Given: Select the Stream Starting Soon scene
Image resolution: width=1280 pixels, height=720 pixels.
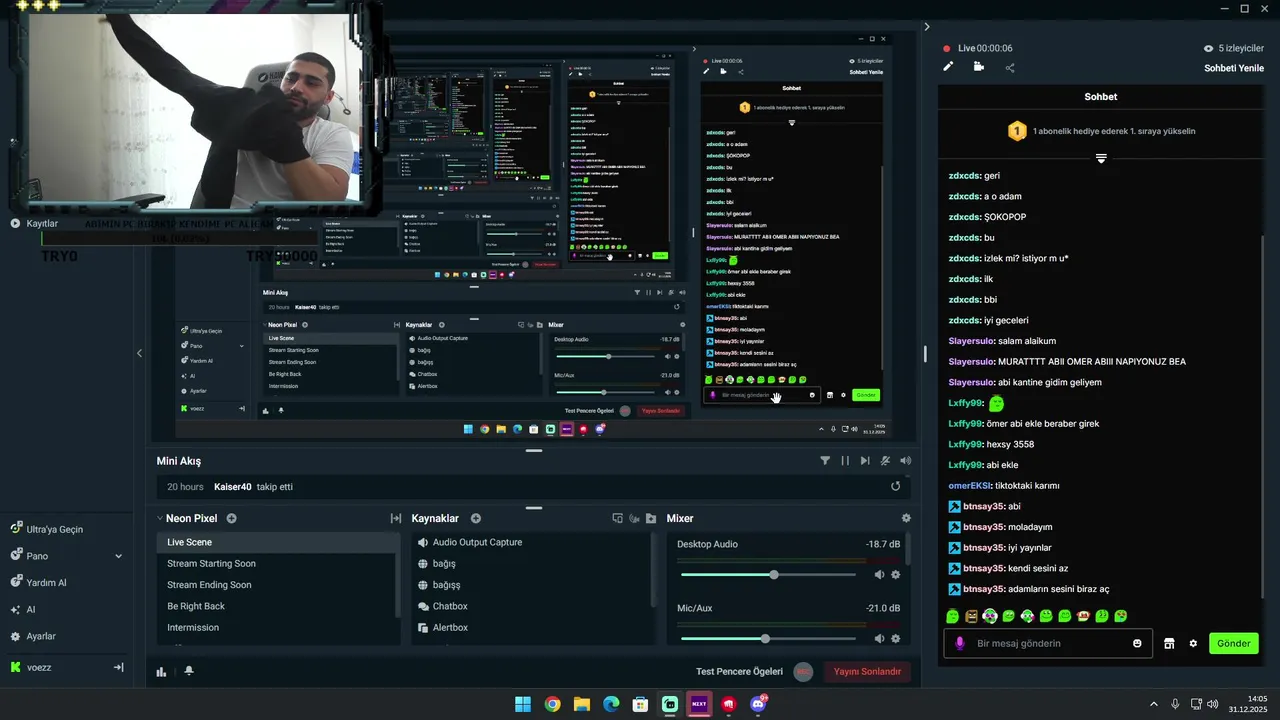Looking at the screenshot, I should 276,563.
